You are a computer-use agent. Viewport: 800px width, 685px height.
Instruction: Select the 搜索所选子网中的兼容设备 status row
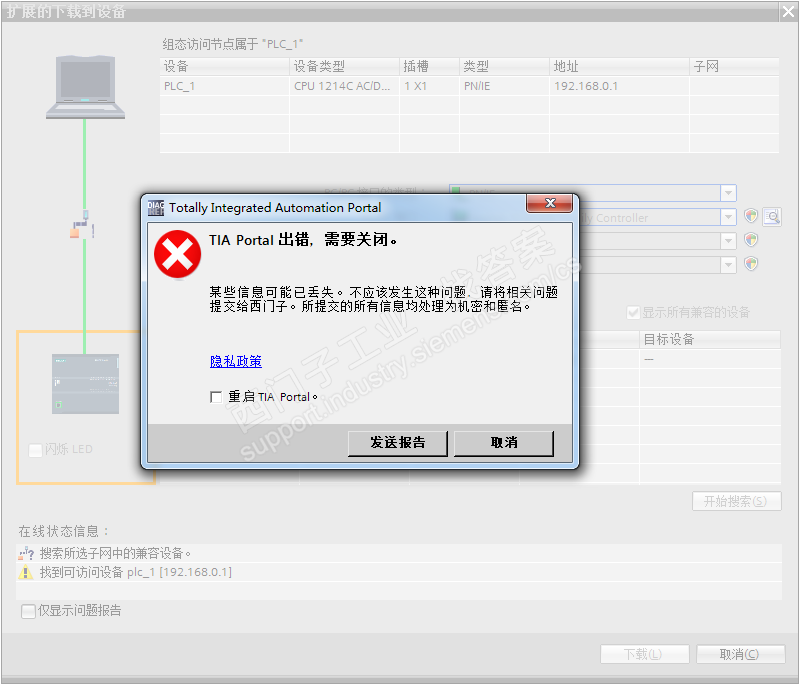(399, 553)
